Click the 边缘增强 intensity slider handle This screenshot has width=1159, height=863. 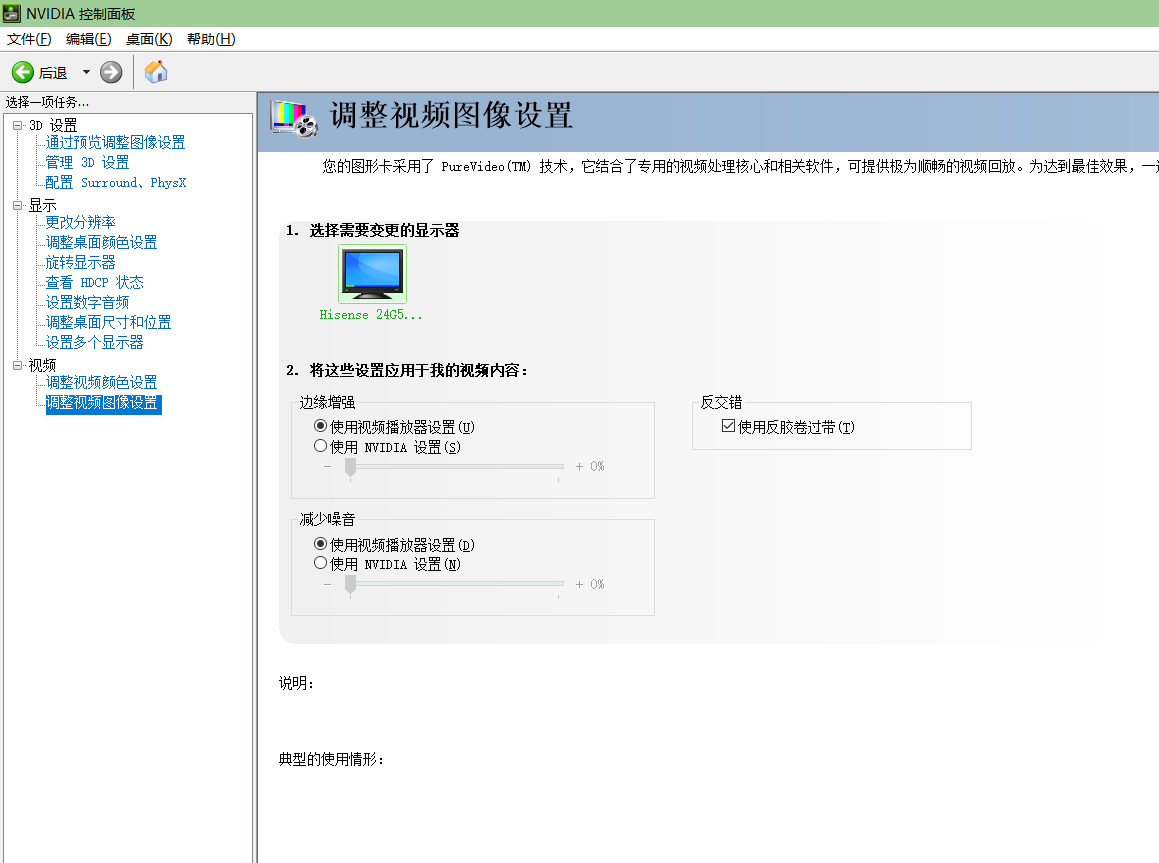click(x=350, y=466)
